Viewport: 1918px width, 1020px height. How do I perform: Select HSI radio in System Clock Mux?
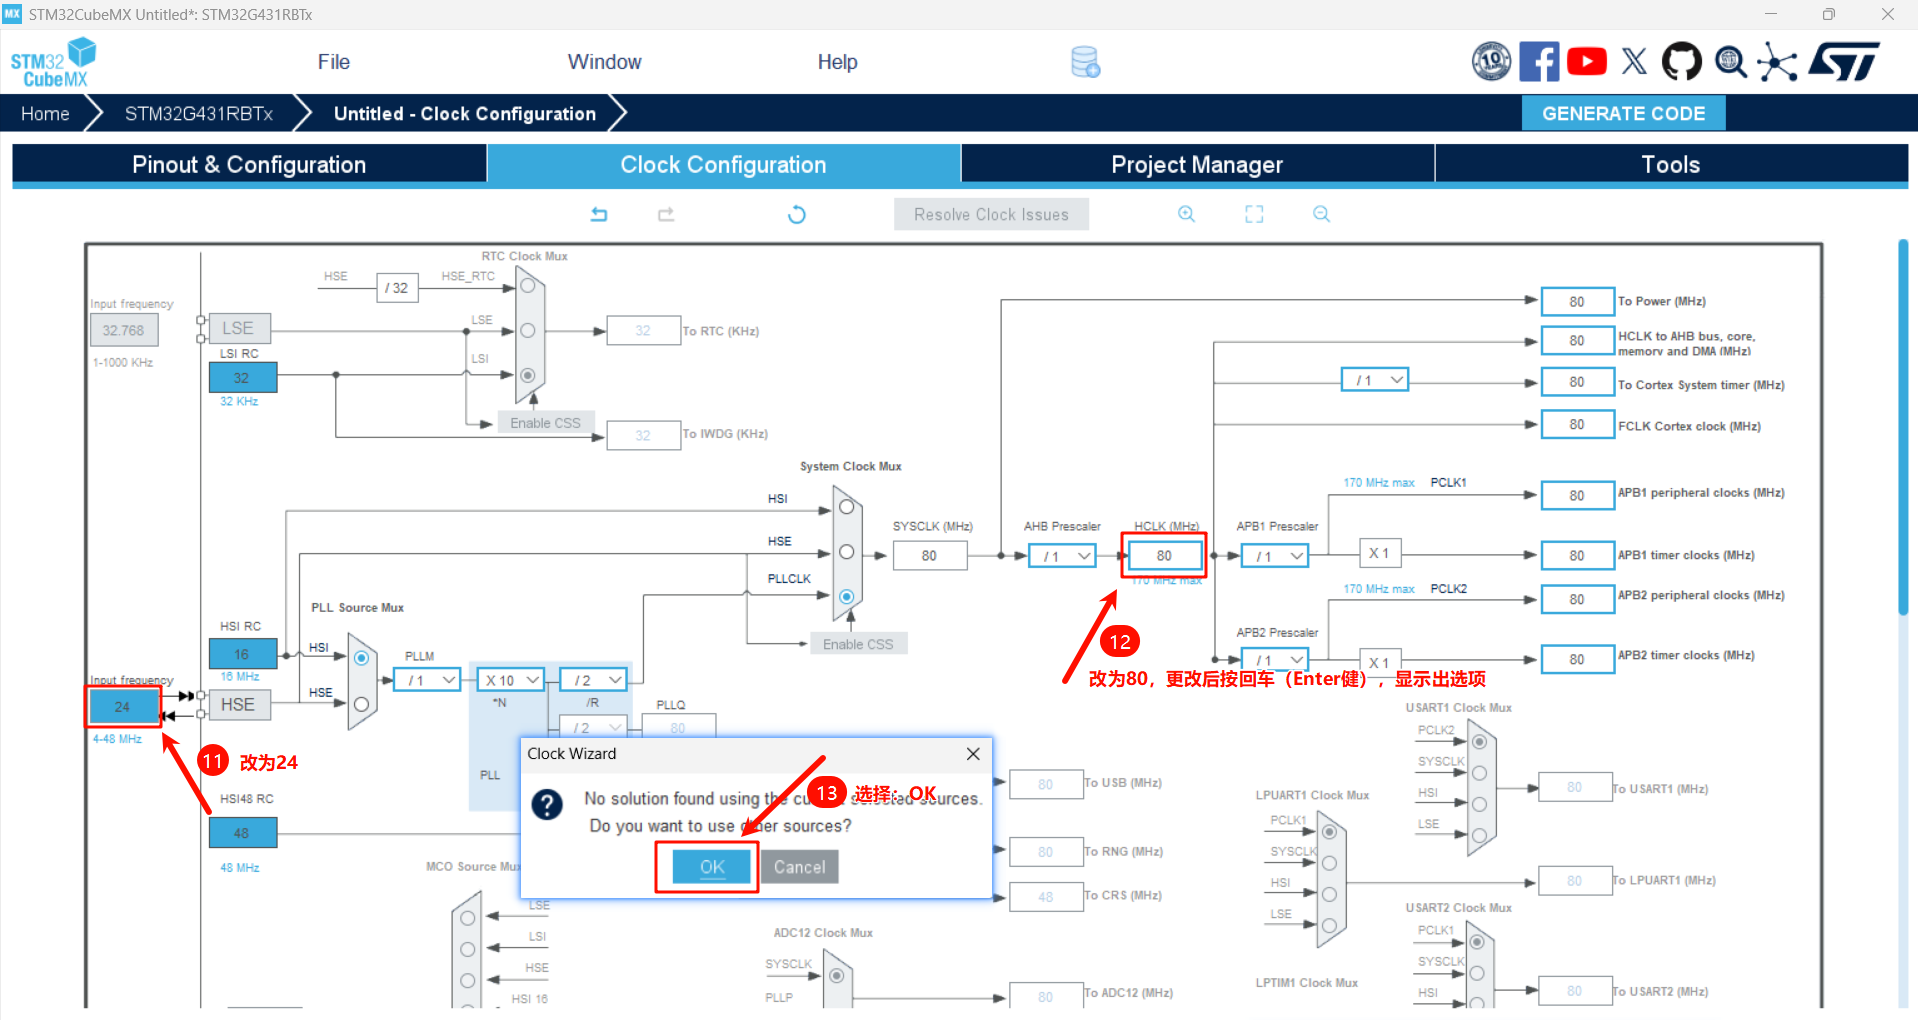tap(847, 507)
